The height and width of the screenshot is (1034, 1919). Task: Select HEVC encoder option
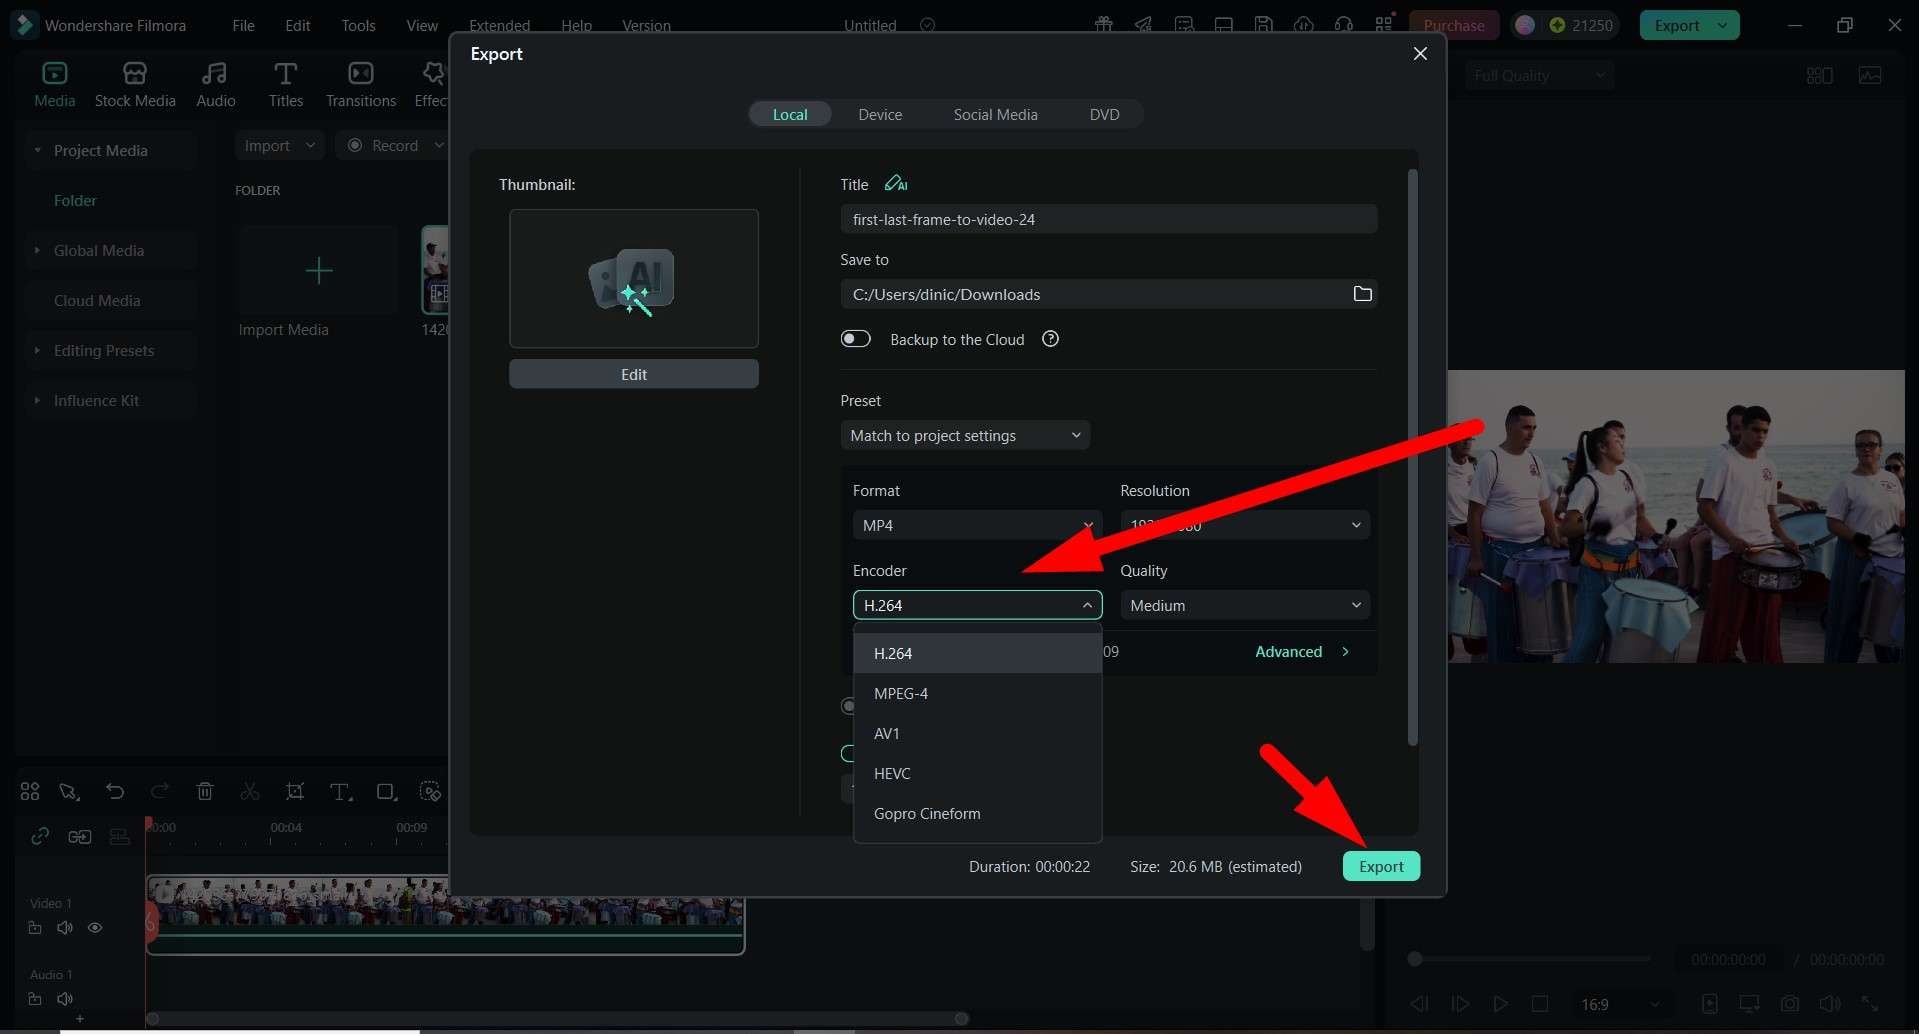click(x=977, y=773)
